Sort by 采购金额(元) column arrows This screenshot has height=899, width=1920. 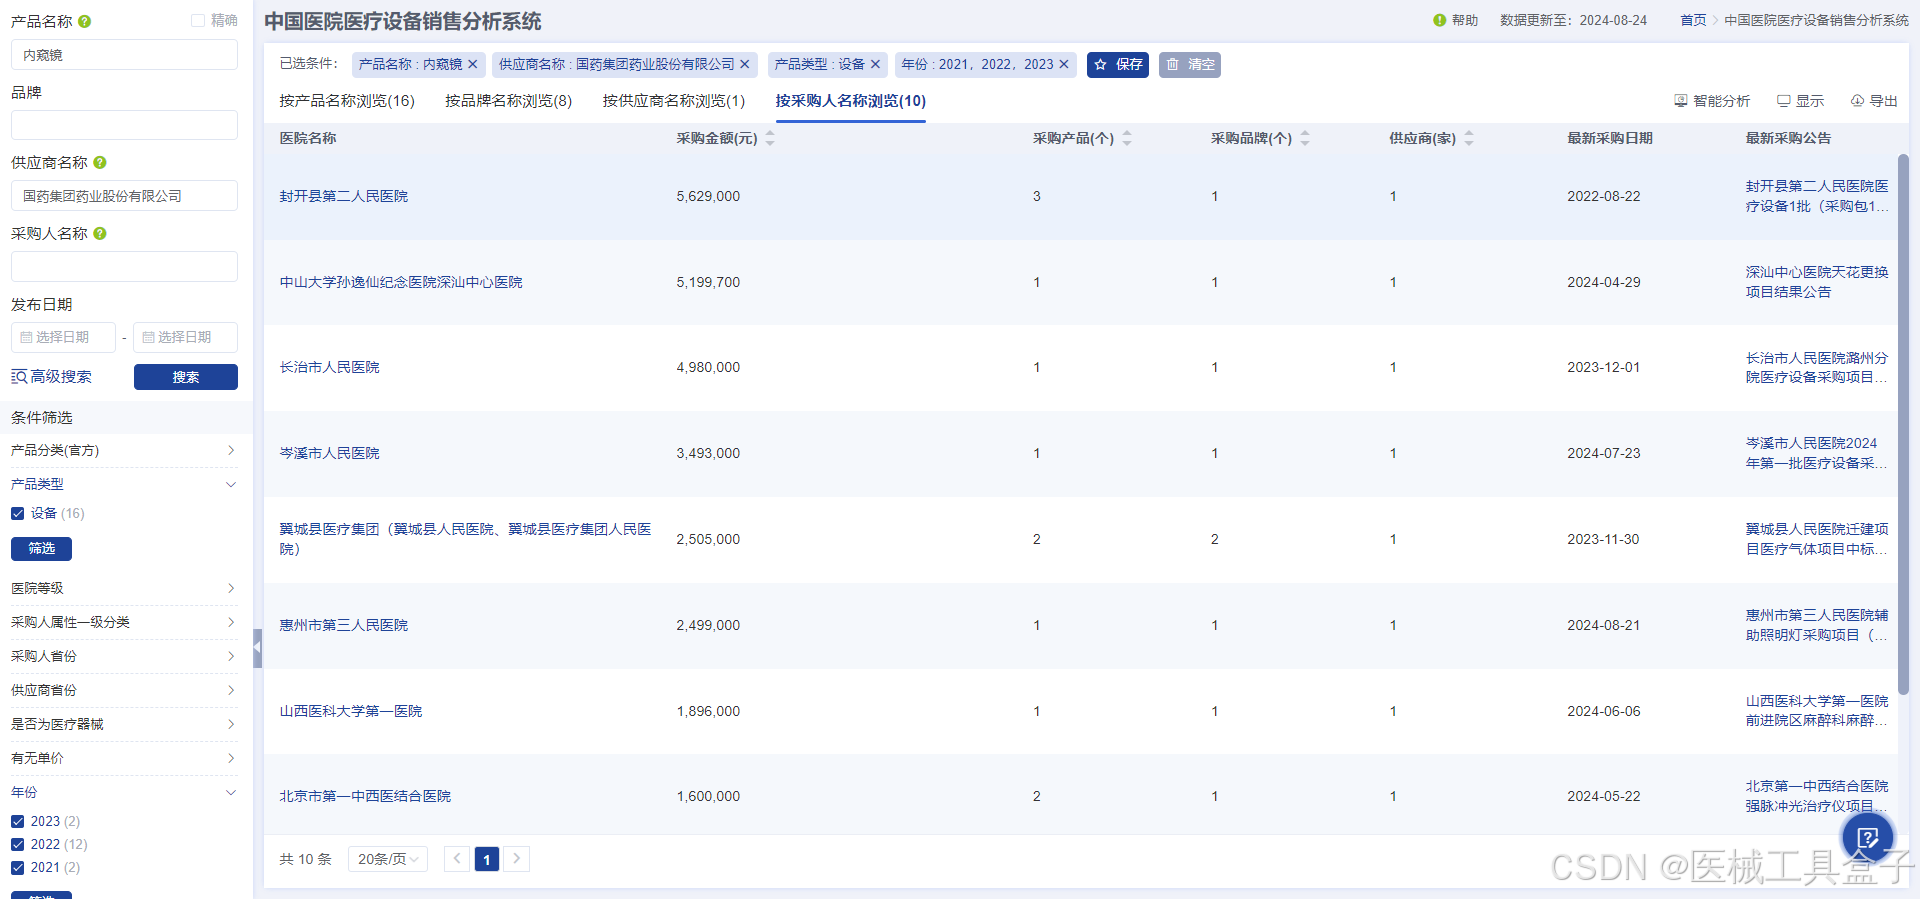coord(770,138)
